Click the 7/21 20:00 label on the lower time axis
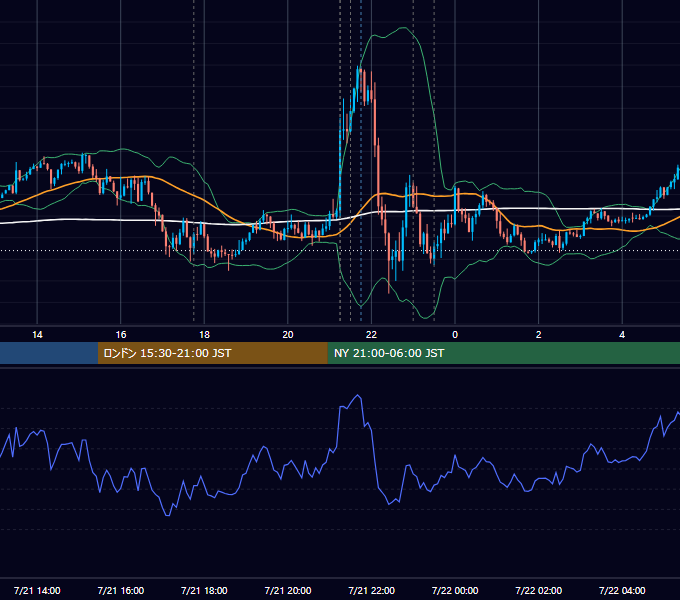The width and height of the screenshot is (680, 600). 288,590
